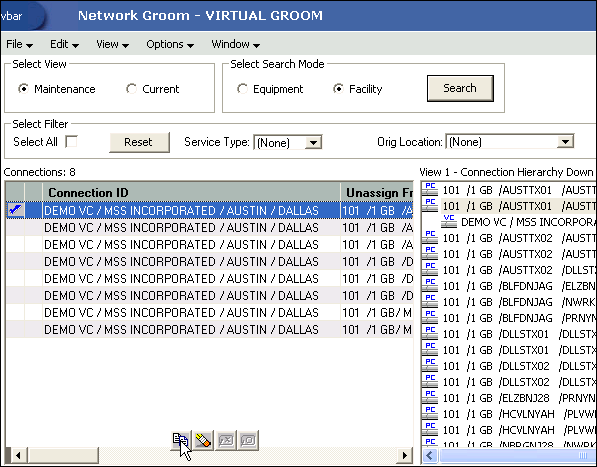Click the Search button

click(x=460, y=88)
